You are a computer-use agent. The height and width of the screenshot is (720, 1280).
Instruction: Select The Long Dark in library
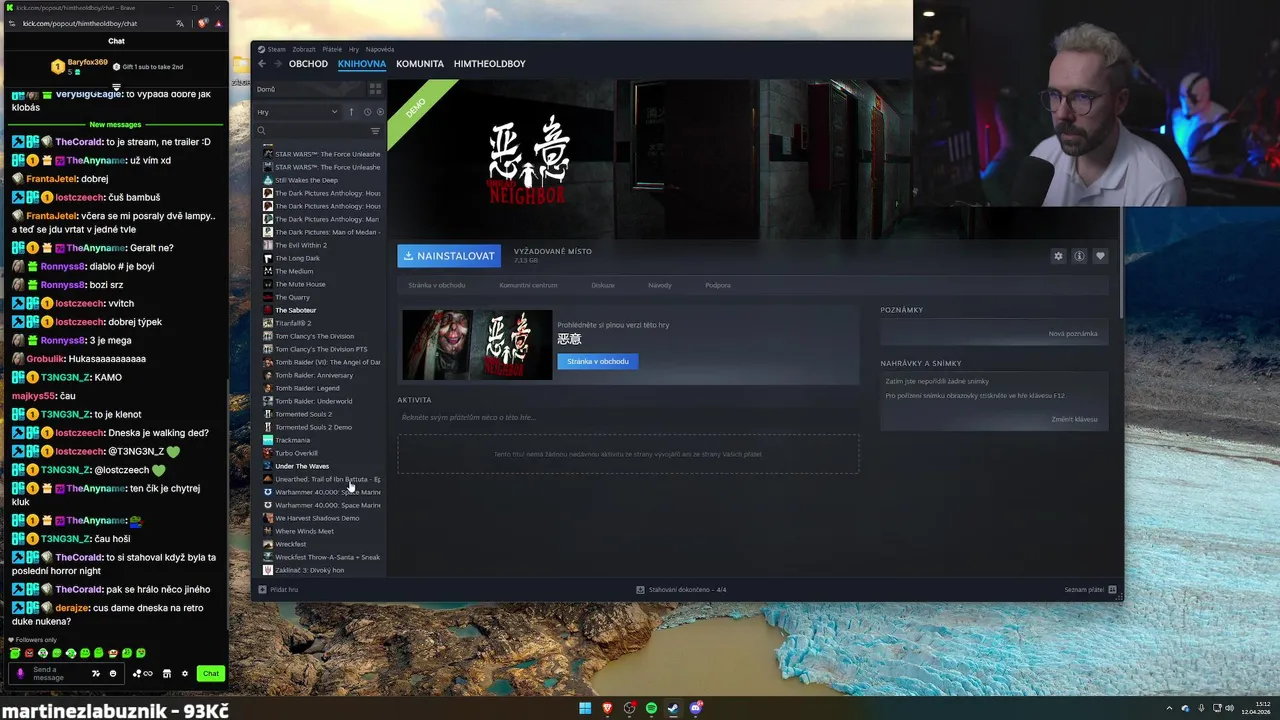tap(297, 258)
